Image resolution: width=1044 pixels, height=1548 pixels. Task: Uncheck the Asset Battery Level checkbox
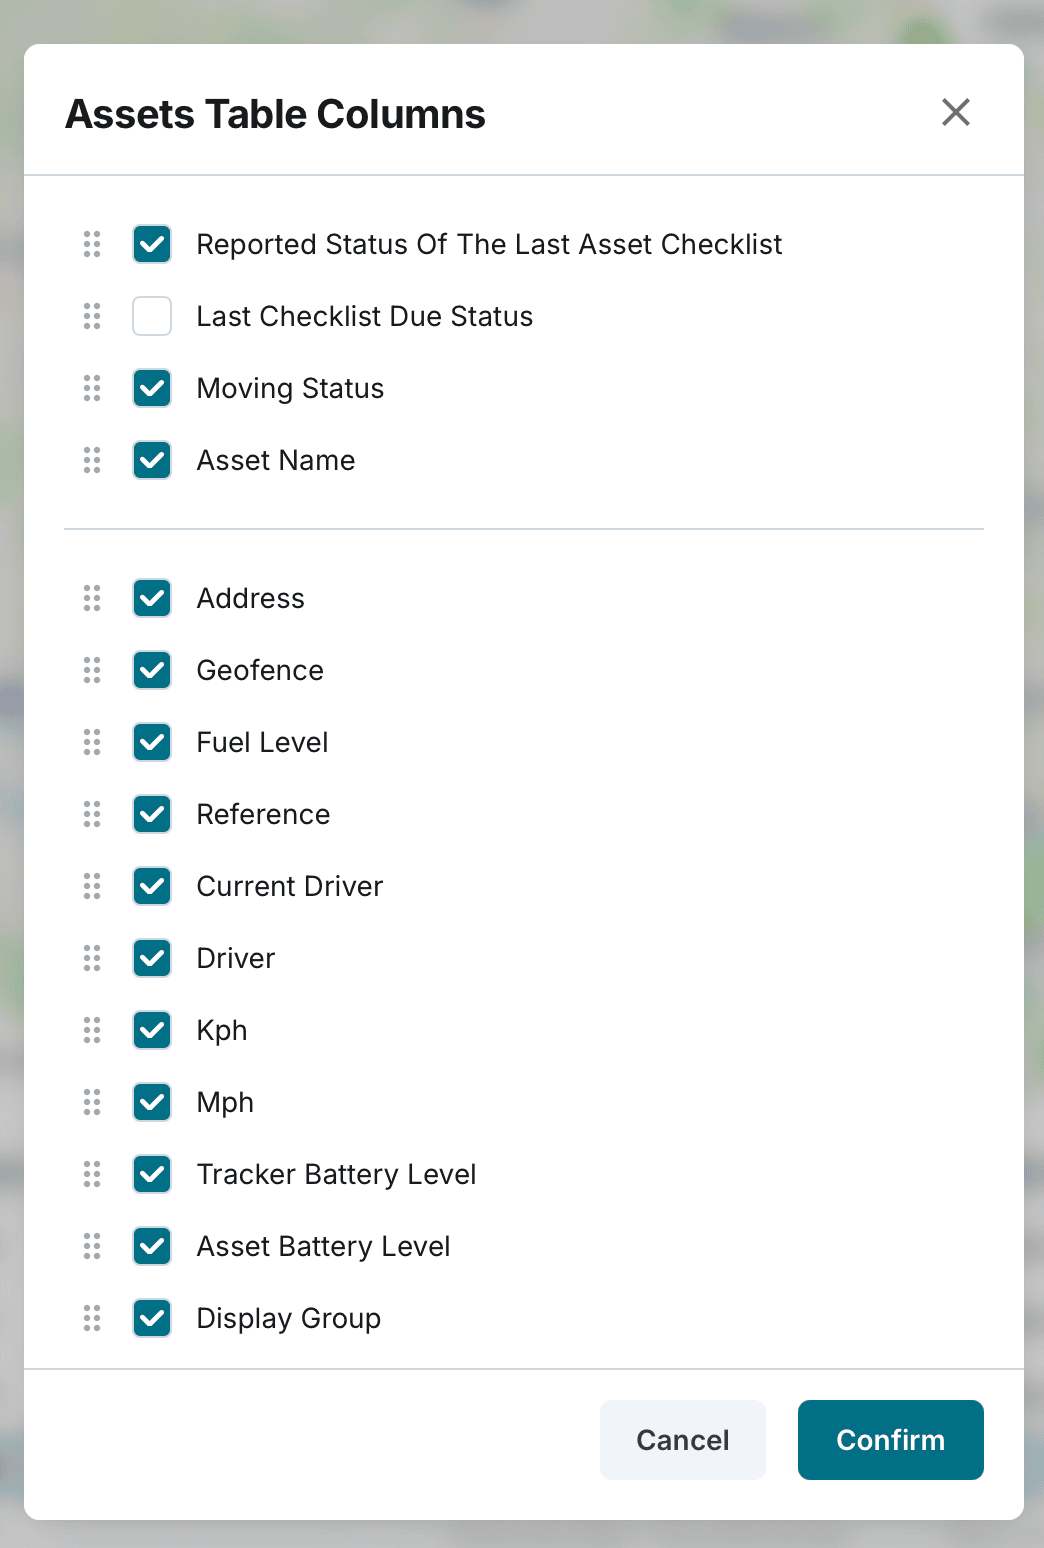(152, 1246)
